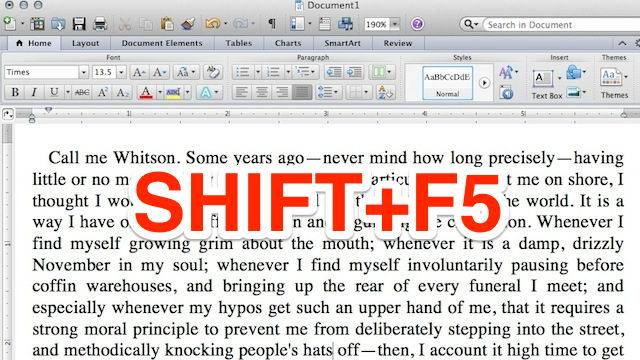Screen dimensions: 640x360
Task: Select the Format Painter brush icon
Action: coord(188,24)
